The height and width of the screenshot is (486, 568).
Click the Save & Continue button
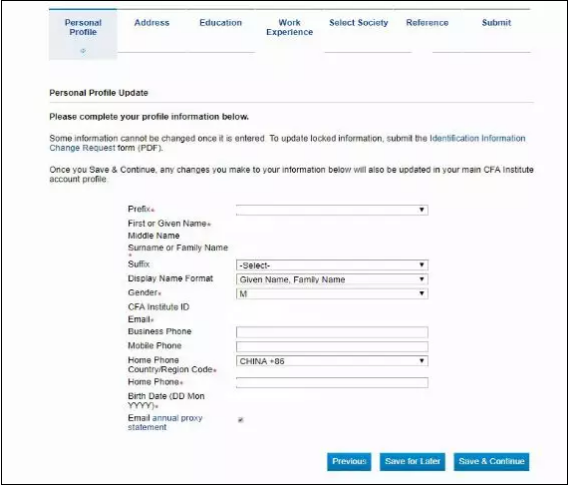(x=492, y=462)
